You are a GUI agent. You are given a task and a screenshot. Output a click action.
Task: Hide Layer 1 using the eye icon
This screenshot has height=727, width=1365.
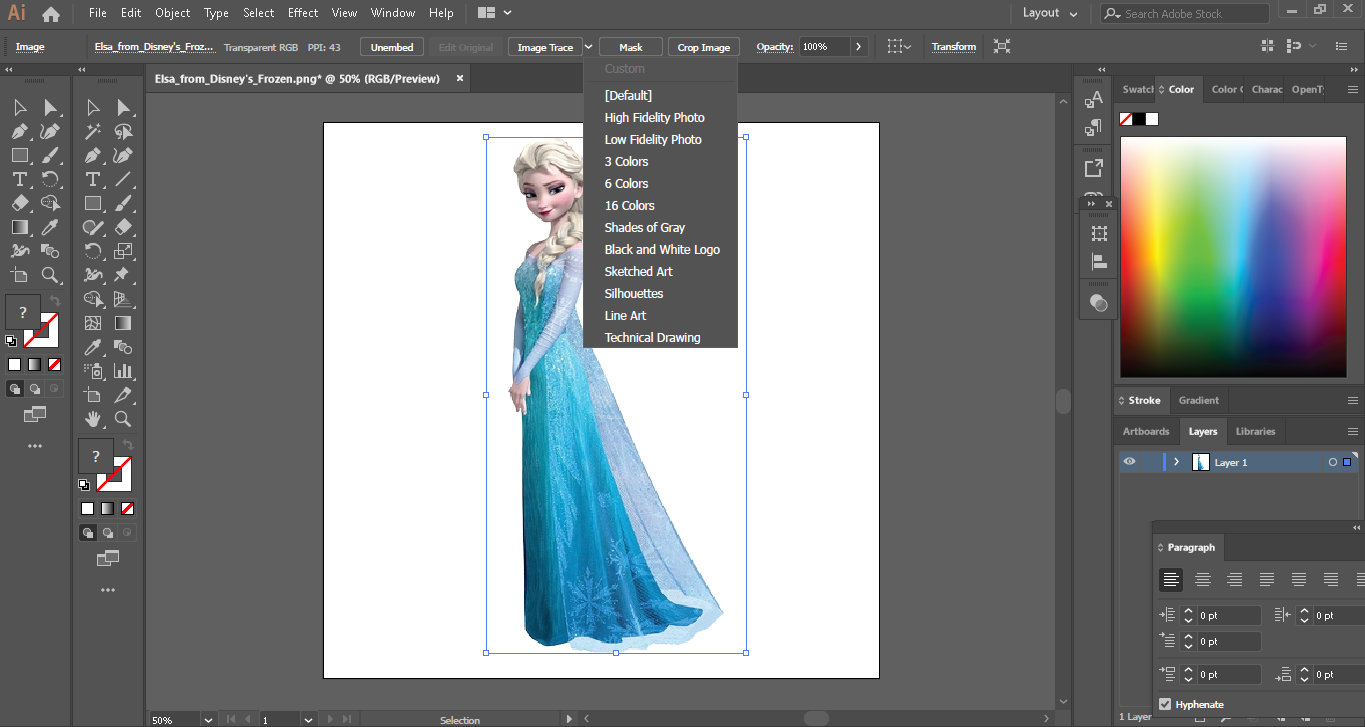coord(1129,462)
